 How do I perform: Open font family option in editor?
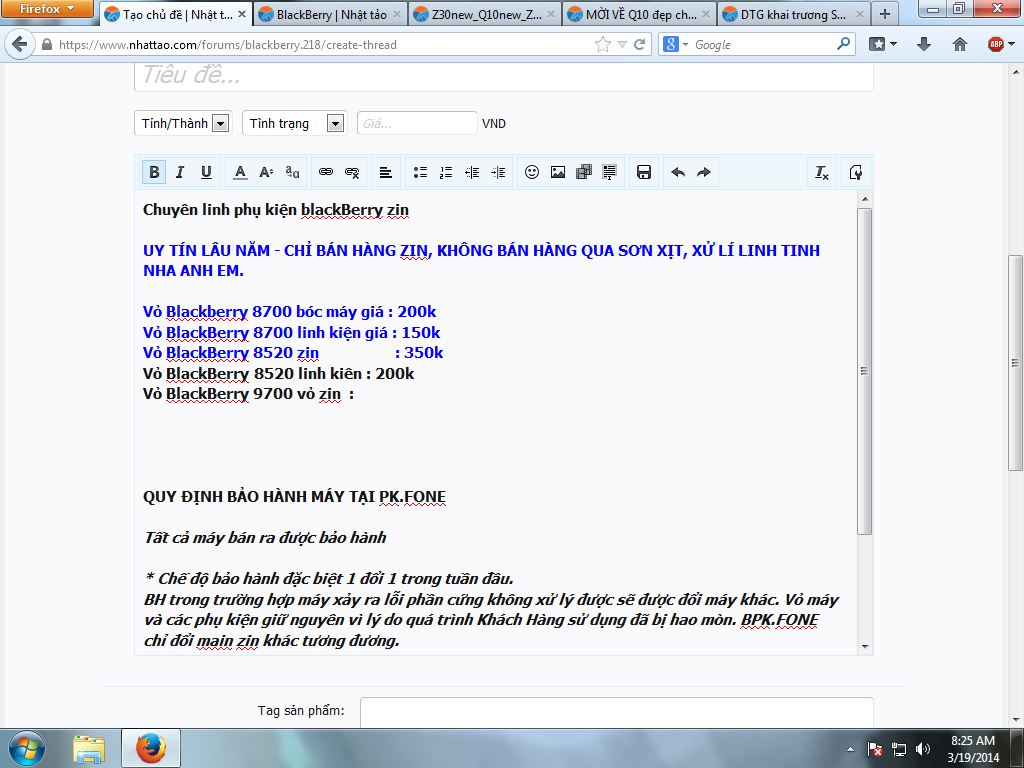click(x=292, y=172)
